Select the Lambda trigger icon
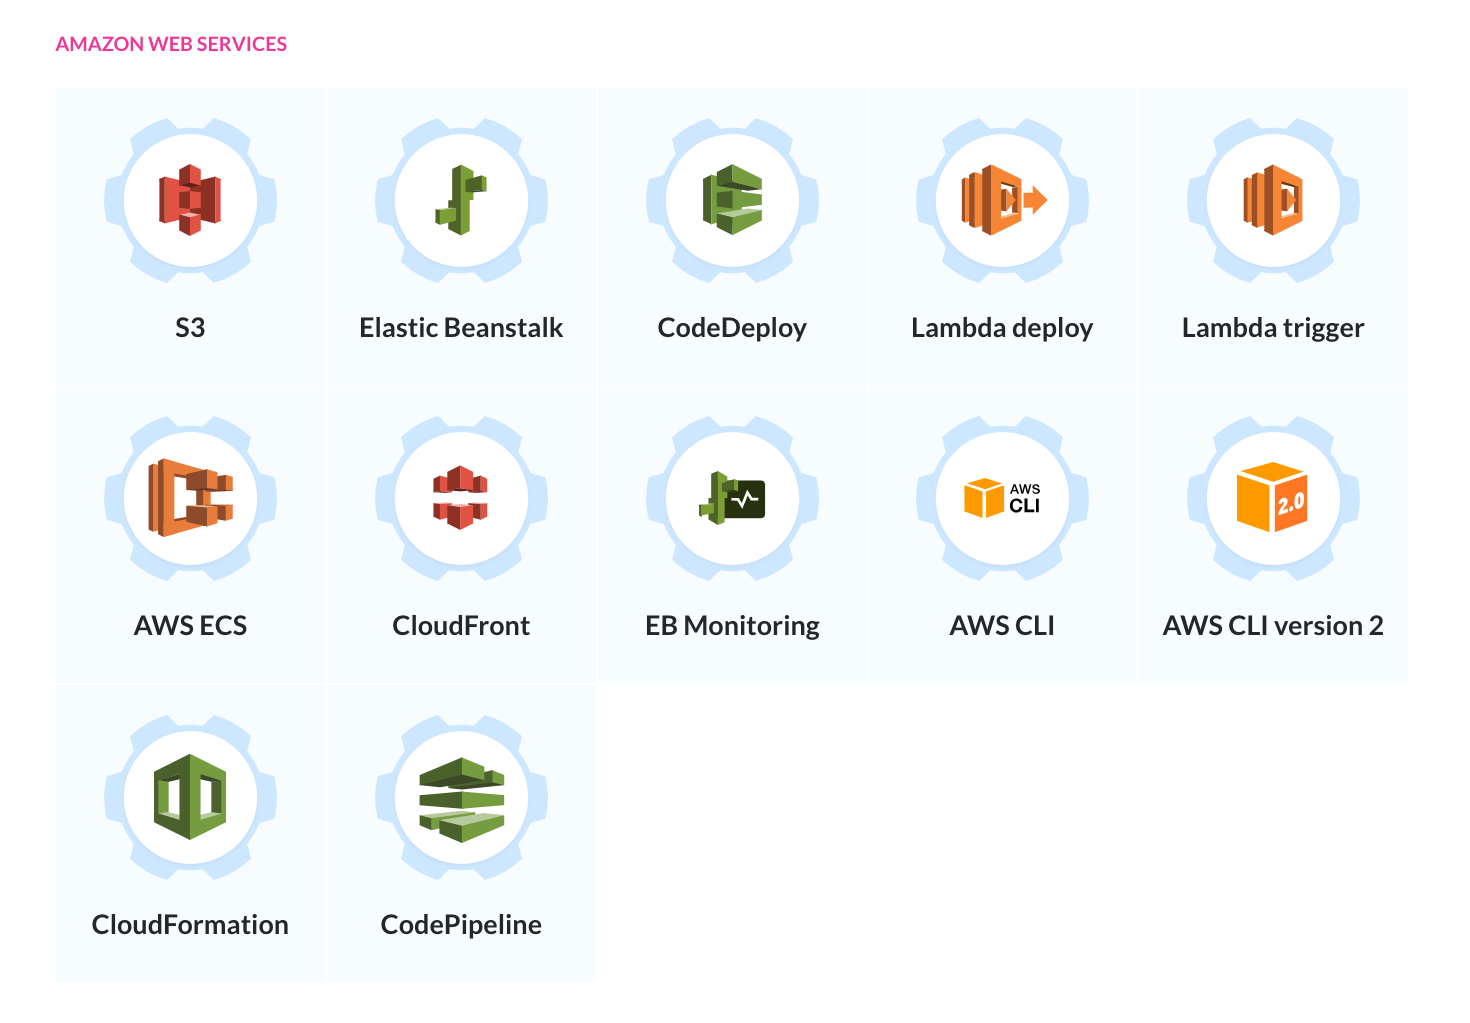The image size is (1470, 1023). [1273, 200]
